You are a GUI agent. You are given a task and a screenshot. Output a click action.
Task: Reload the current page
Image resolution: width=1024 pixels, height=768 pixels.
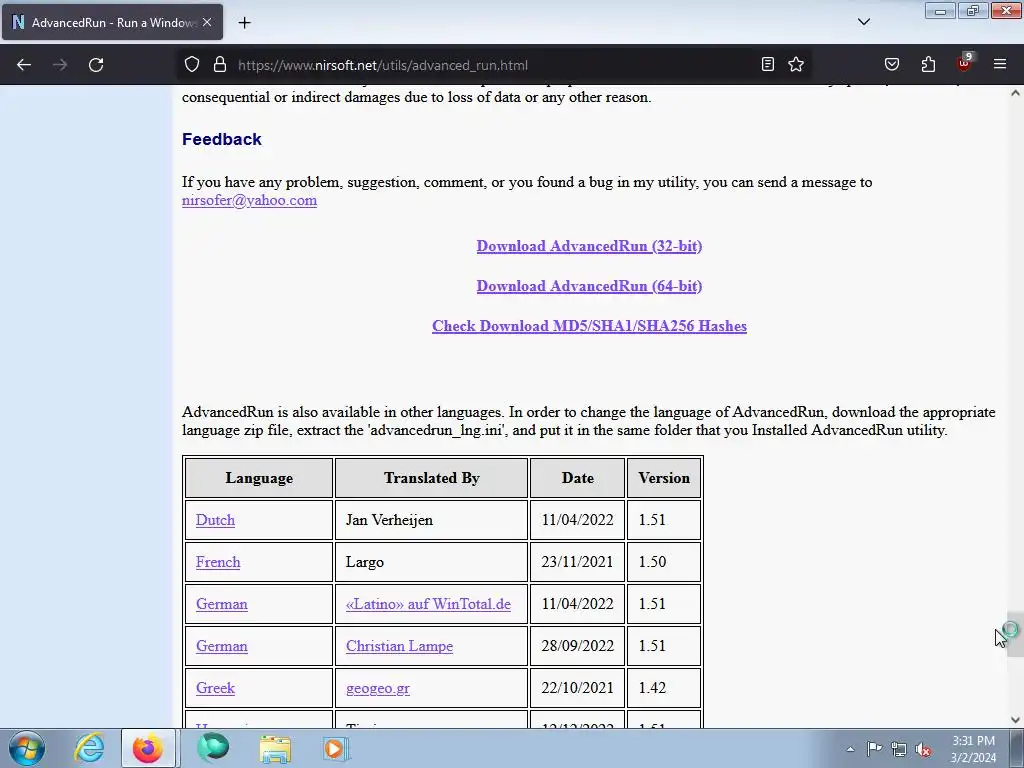tap(96, 65)
